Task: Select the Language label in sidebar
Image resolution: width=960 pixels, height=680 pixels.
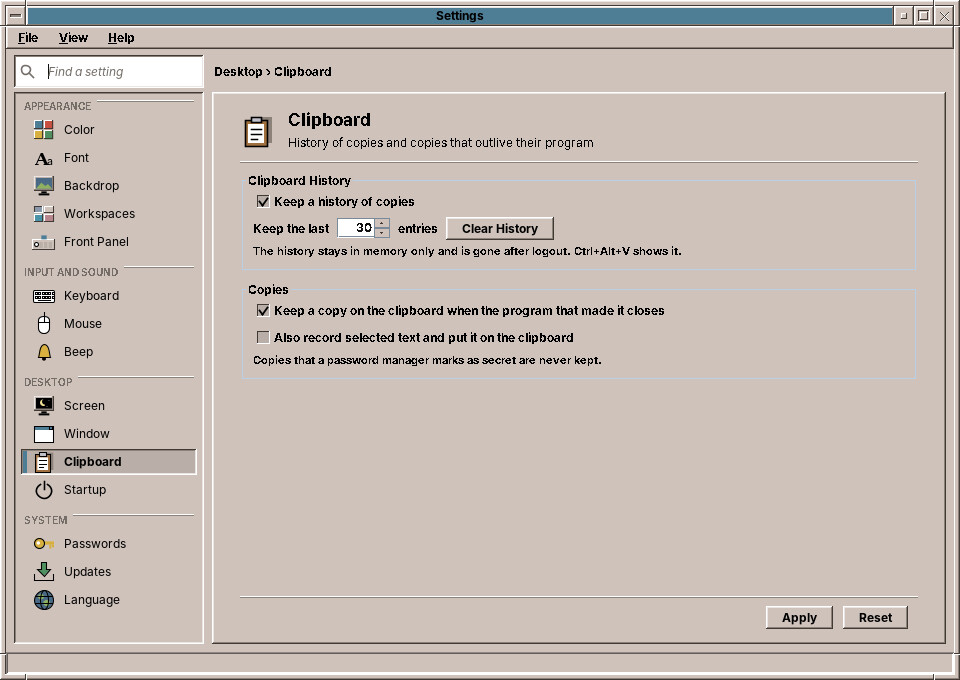Action: pos(92,600)
